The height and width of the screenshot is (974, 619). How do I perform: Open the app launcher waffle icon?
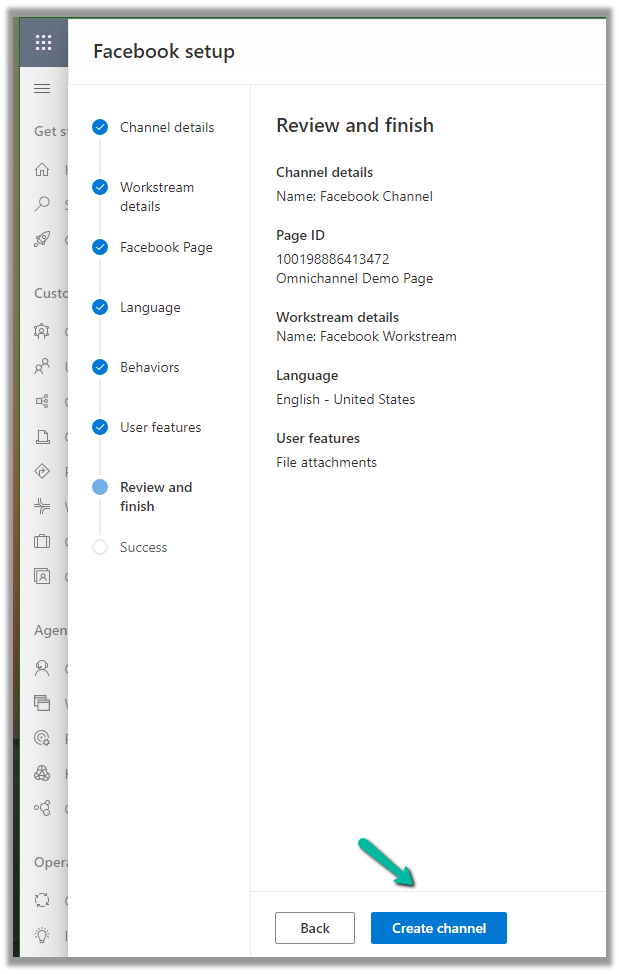[x=43, y=43]
